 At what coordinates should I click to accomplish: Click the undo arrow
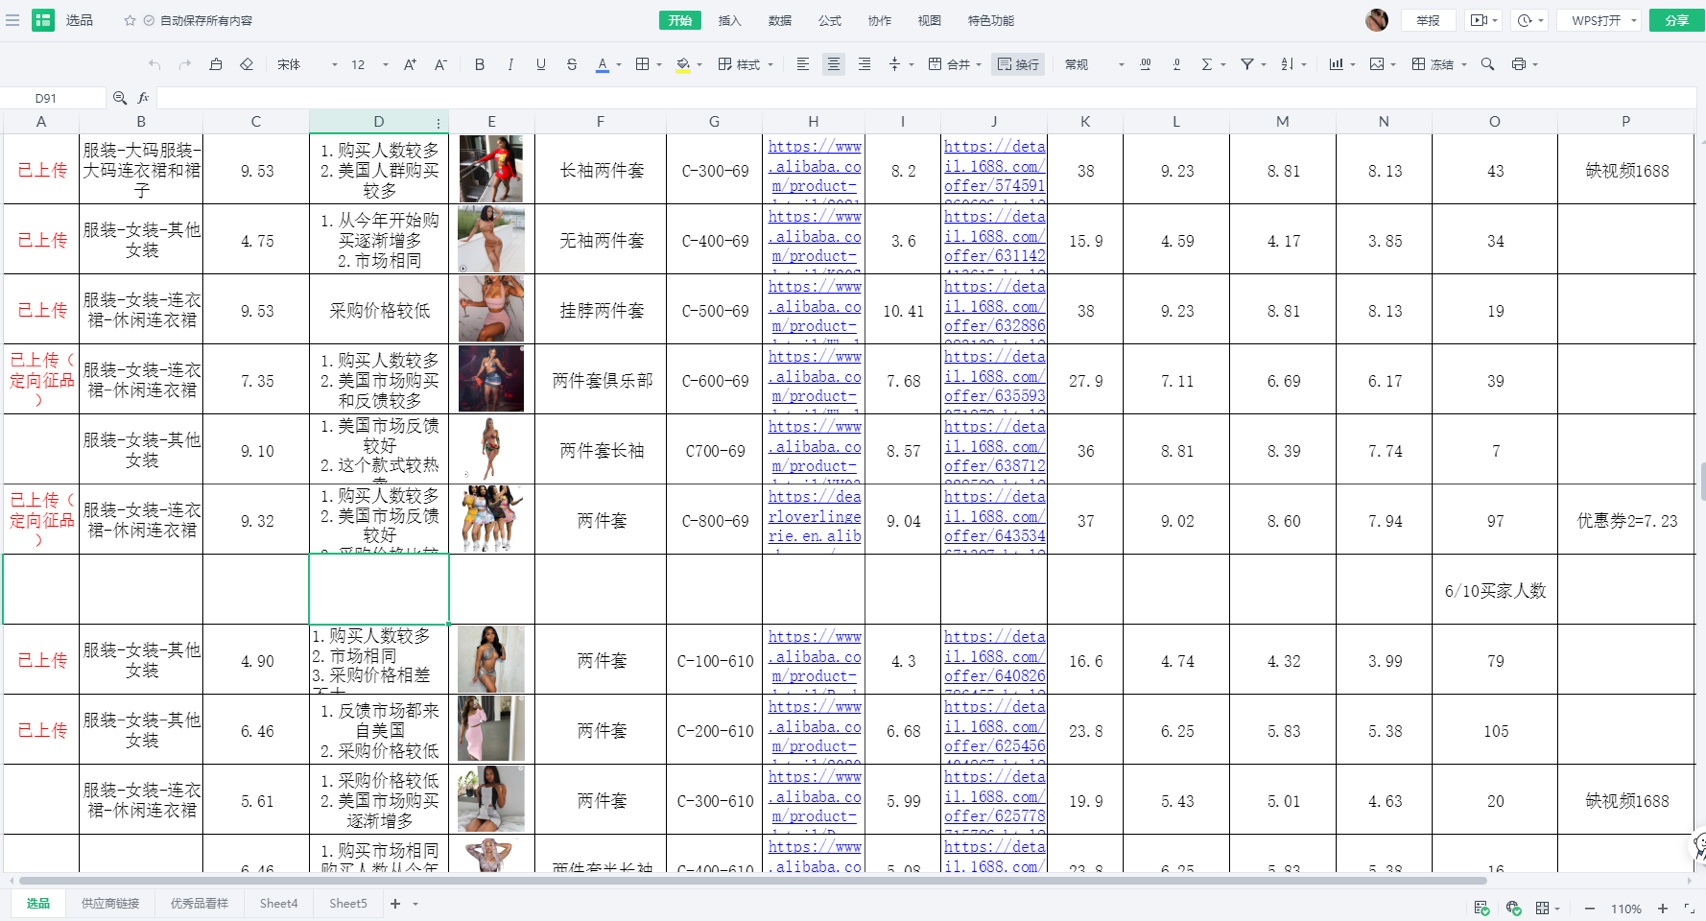click(x=154, y=64)
